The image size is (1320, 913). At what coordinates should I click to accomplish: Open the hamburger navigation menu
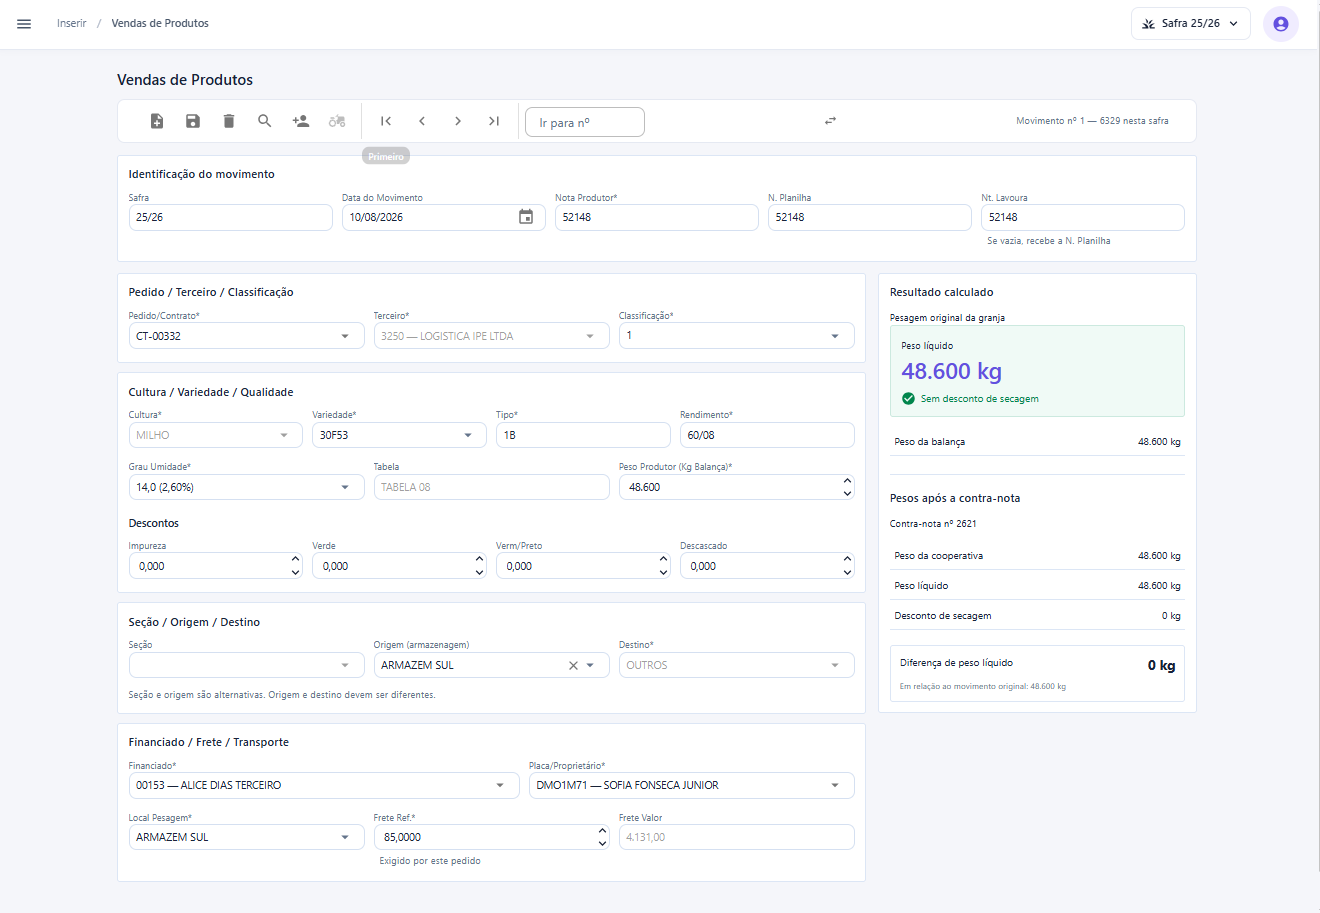click(x=24, y=24)
